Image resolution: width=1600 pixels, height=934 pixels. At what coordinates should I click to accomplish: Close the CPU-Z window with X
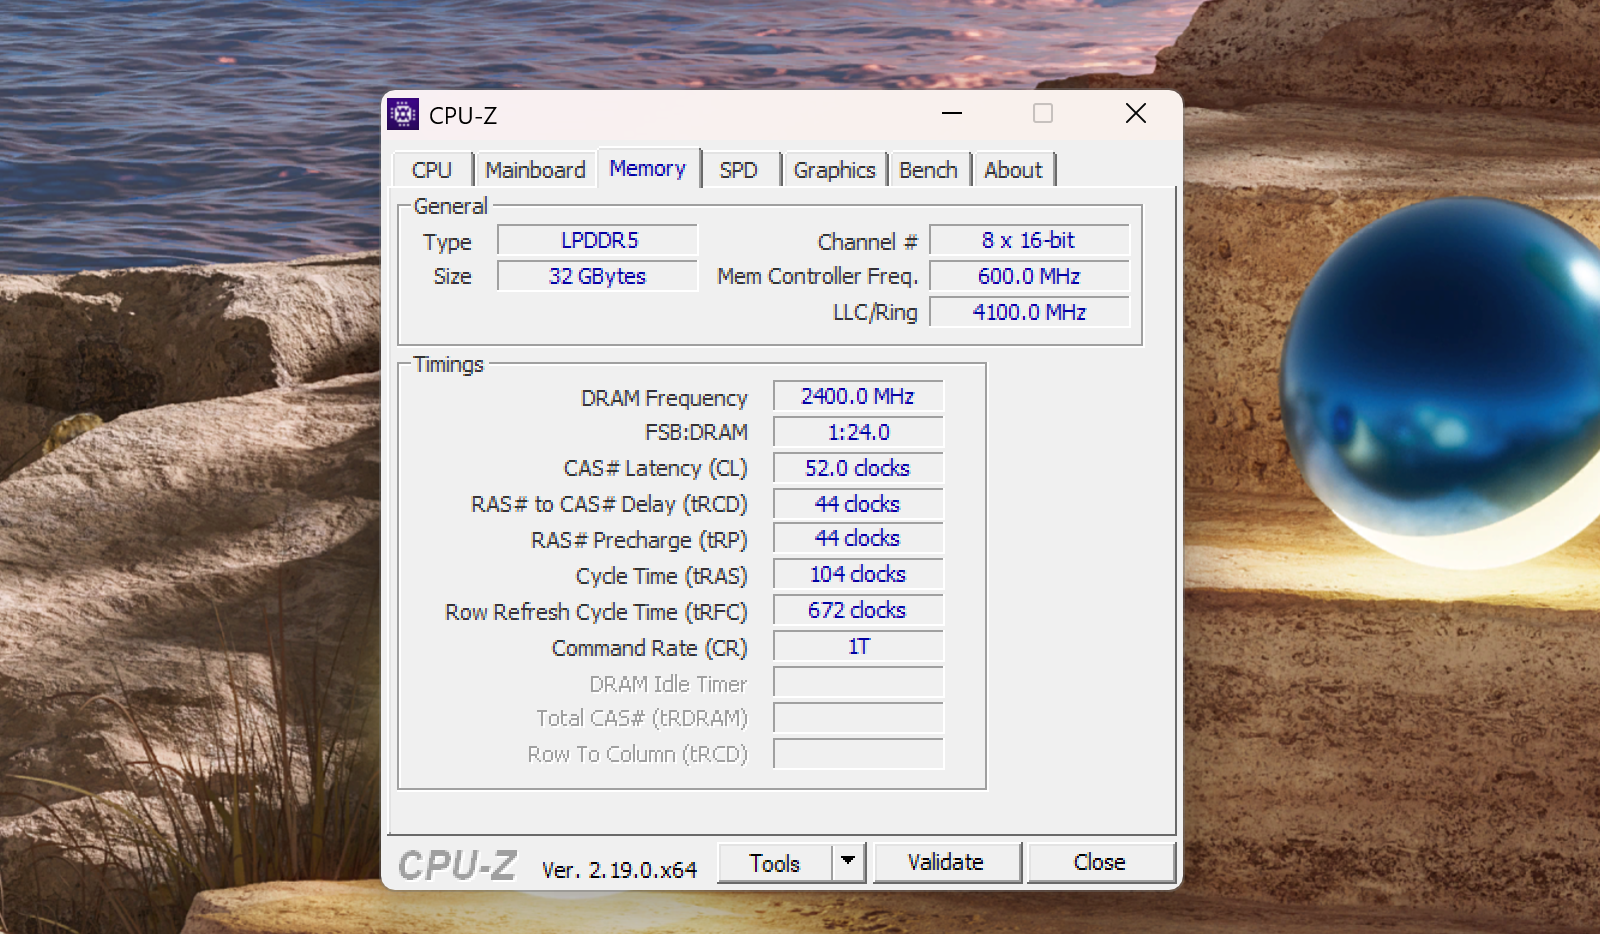1136,114
